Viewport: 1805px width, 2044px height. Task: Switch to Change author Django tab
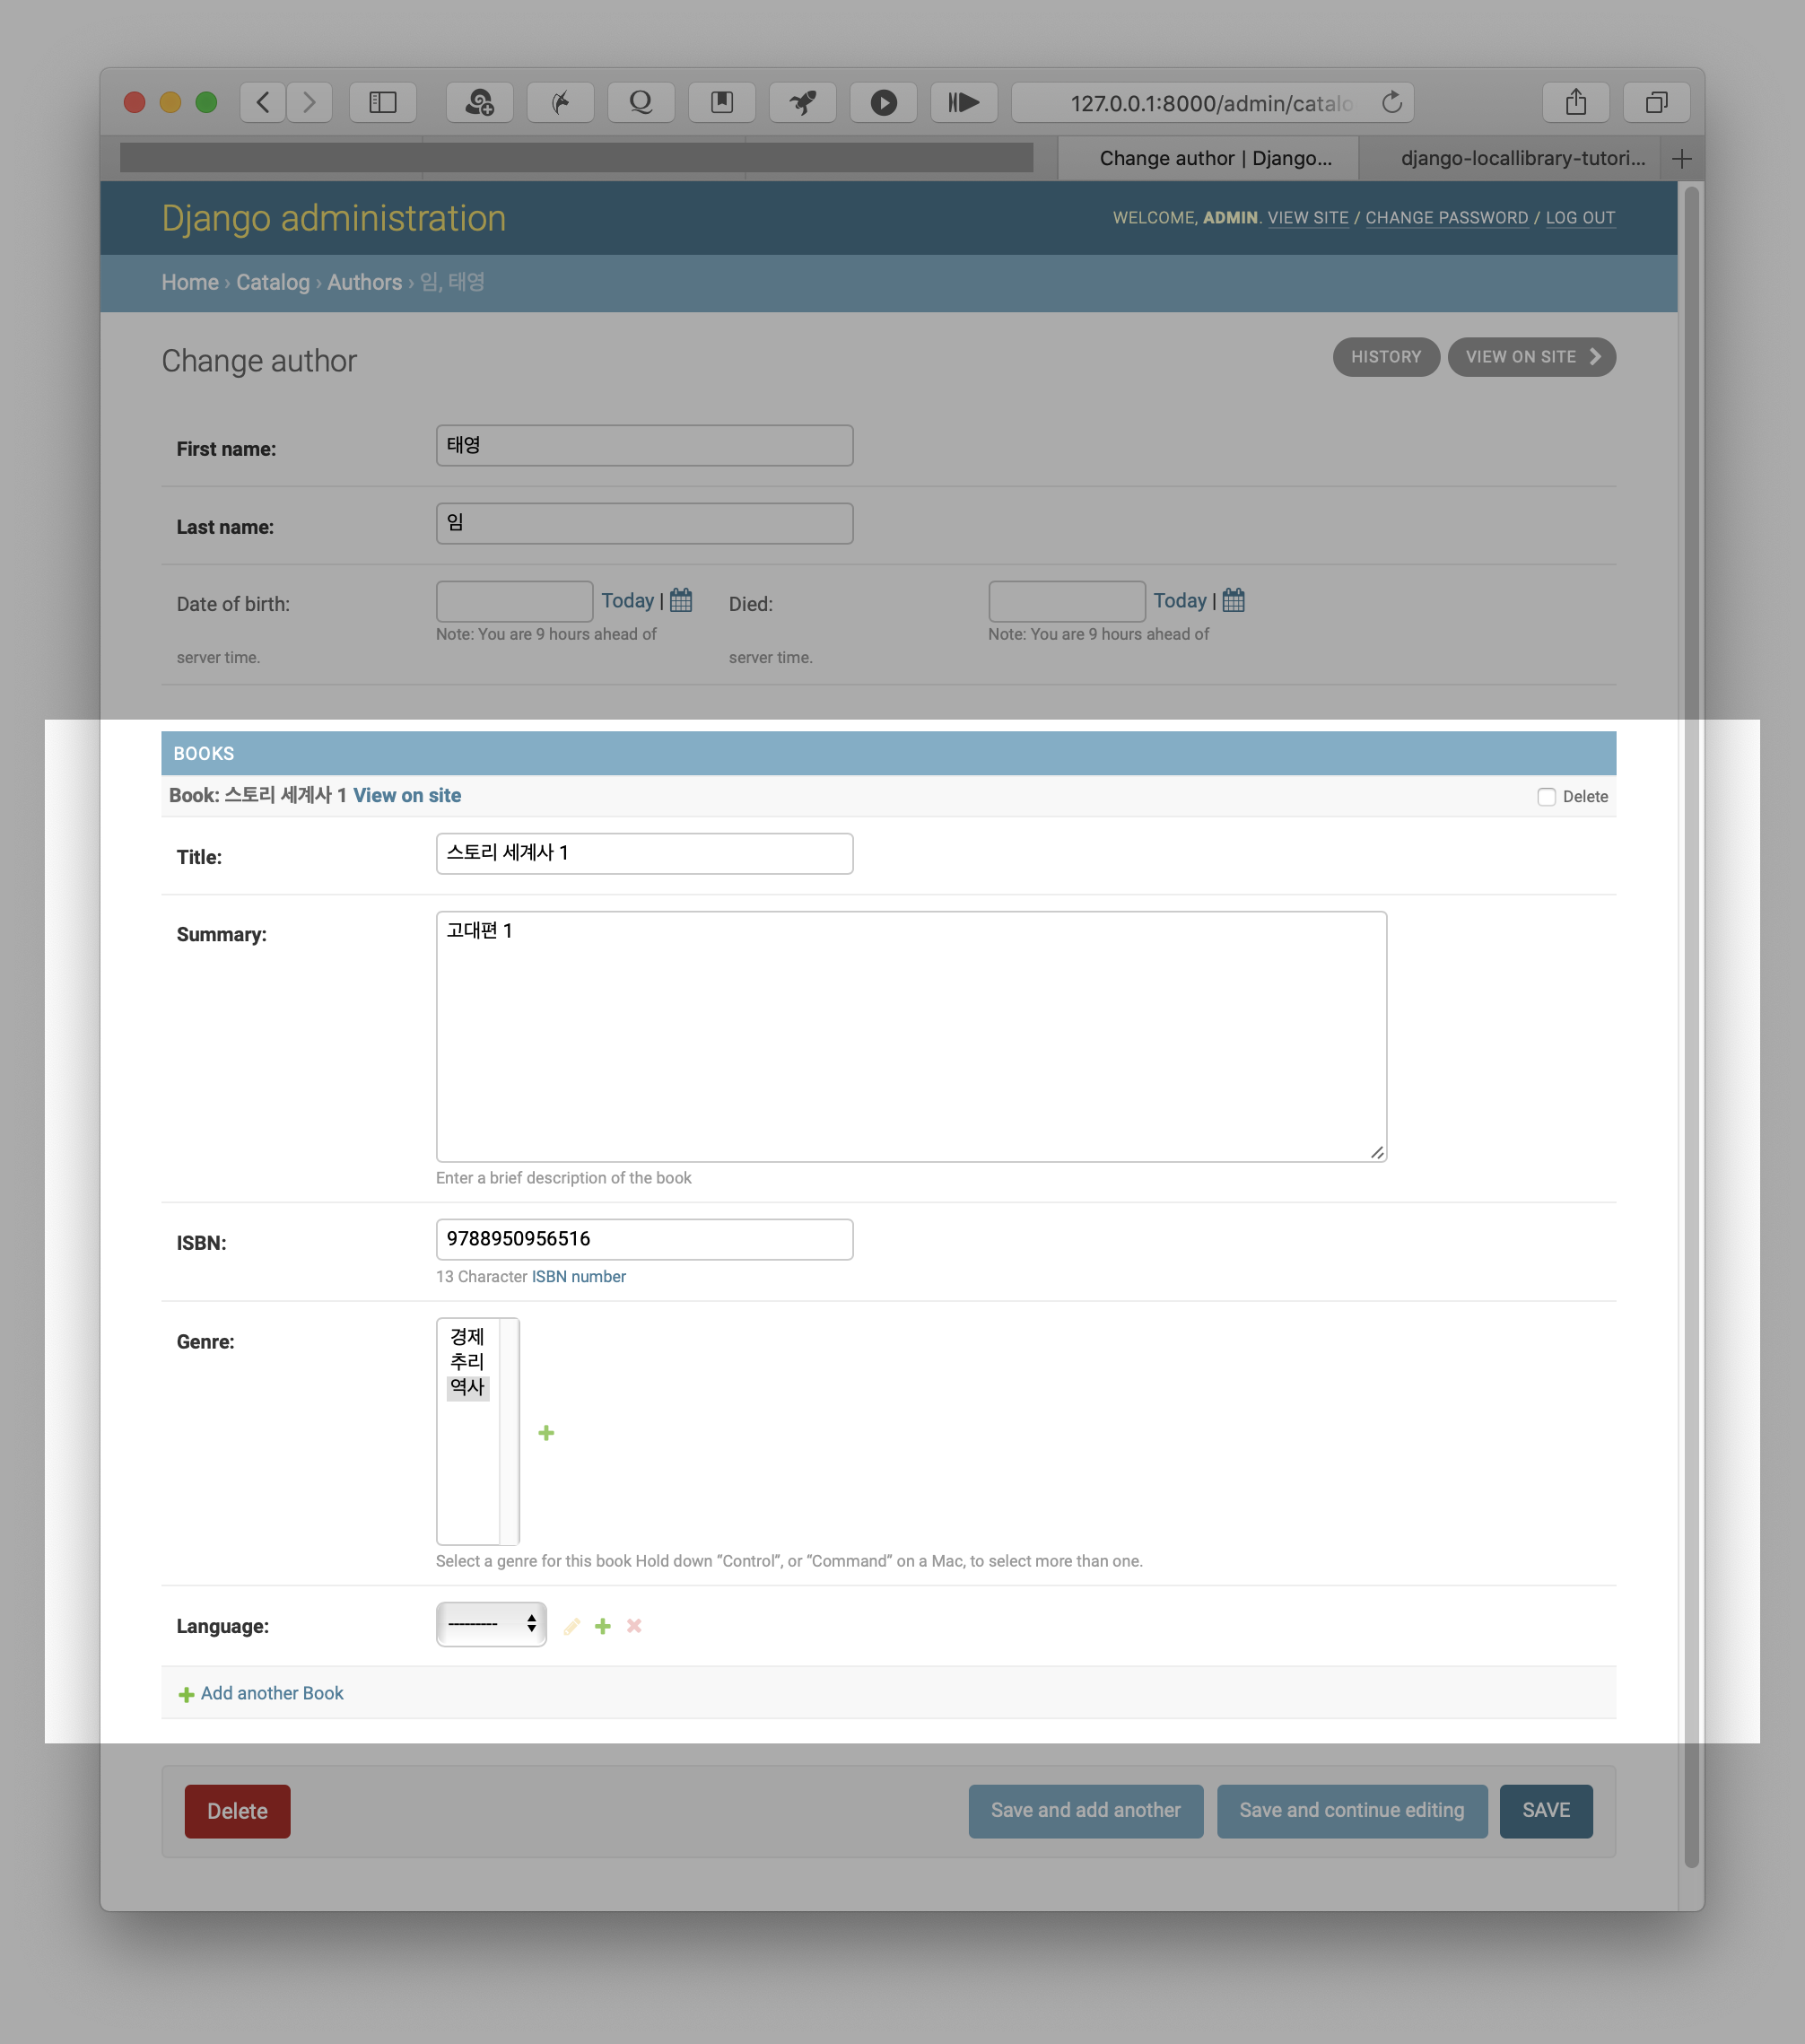click(1215, 158)
